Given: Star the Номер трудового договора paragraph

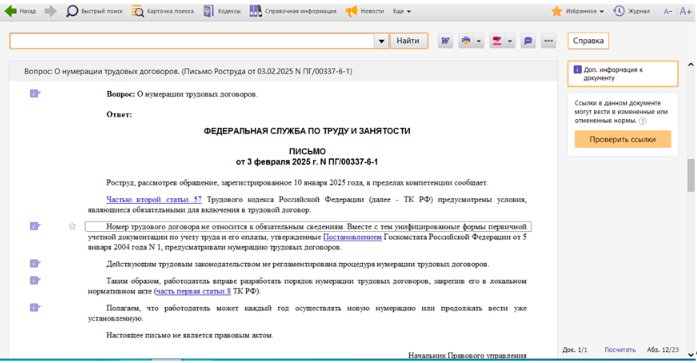Looking at the screenshot, I should point(72,226).
